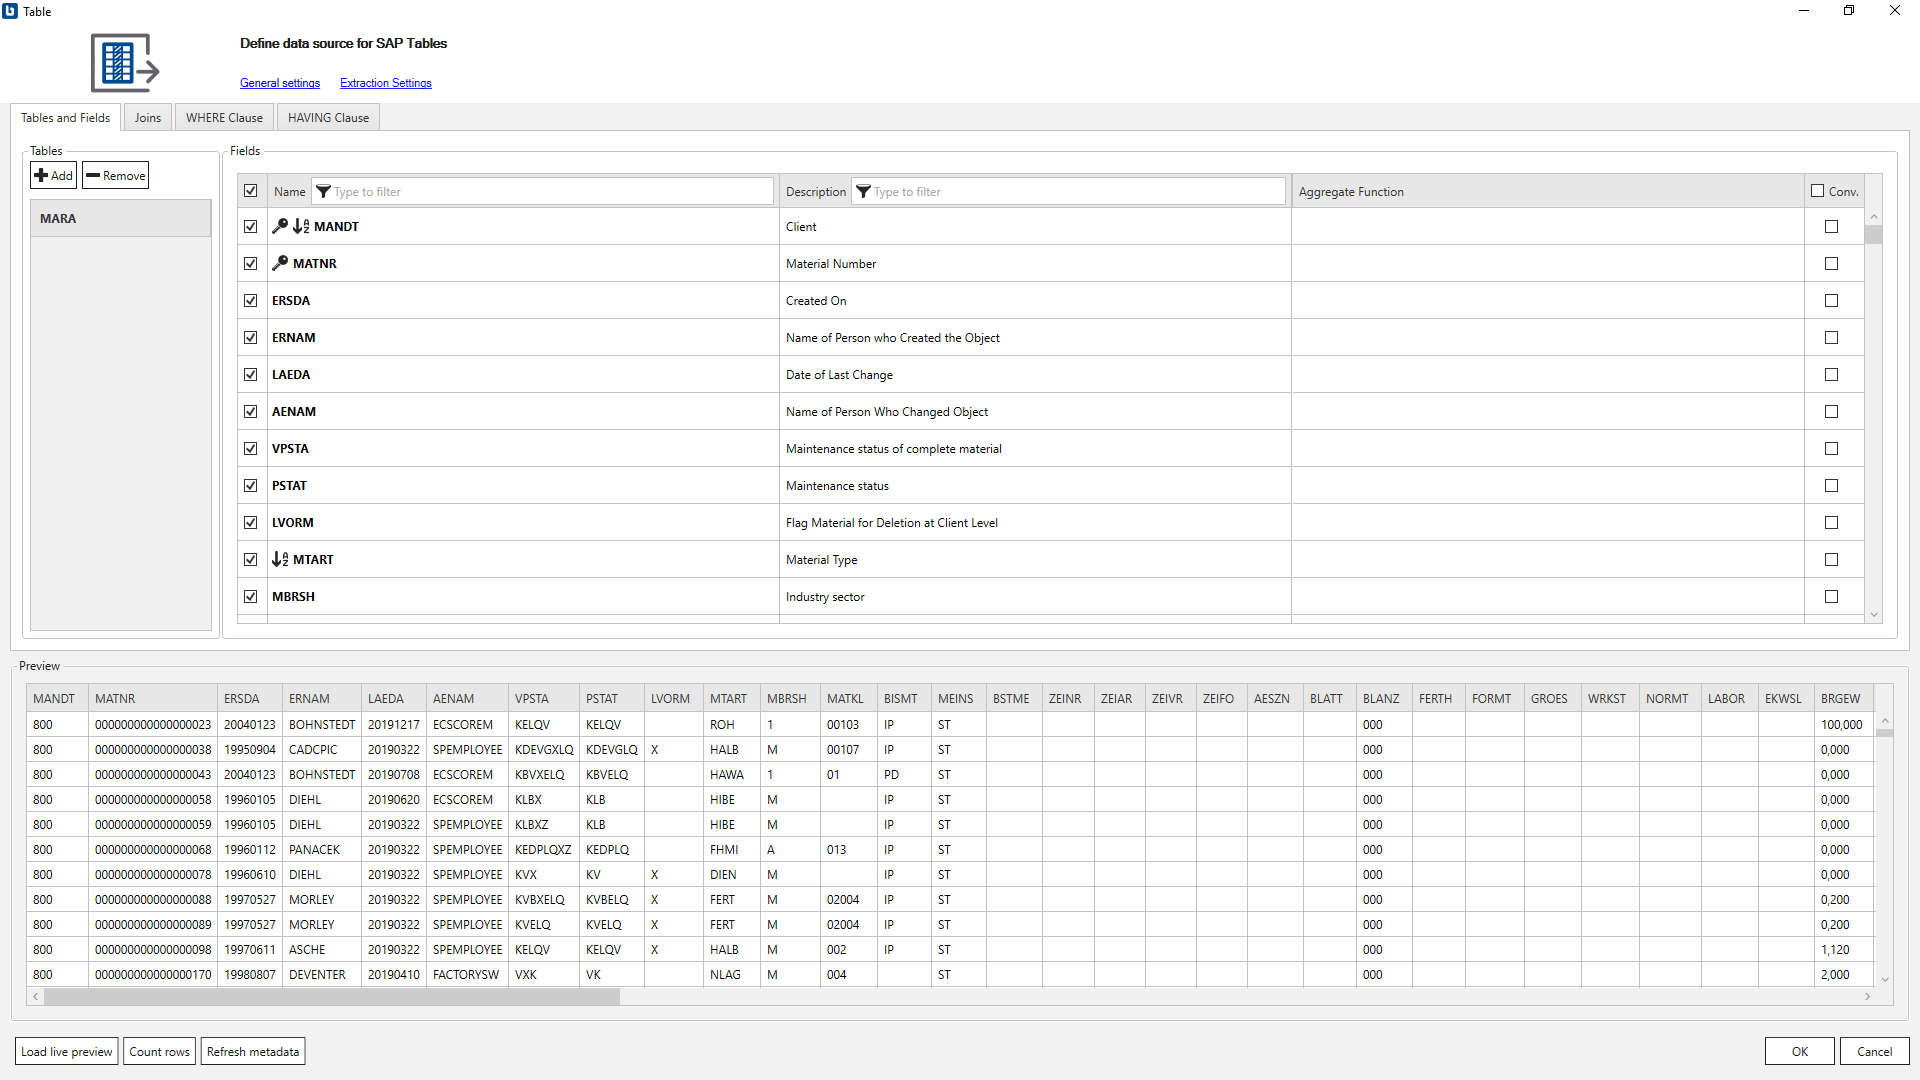Uncheck the LVORM field checkbox
The height and width of the screenshot is (1080, 1920).
click(x=251, y=522)
